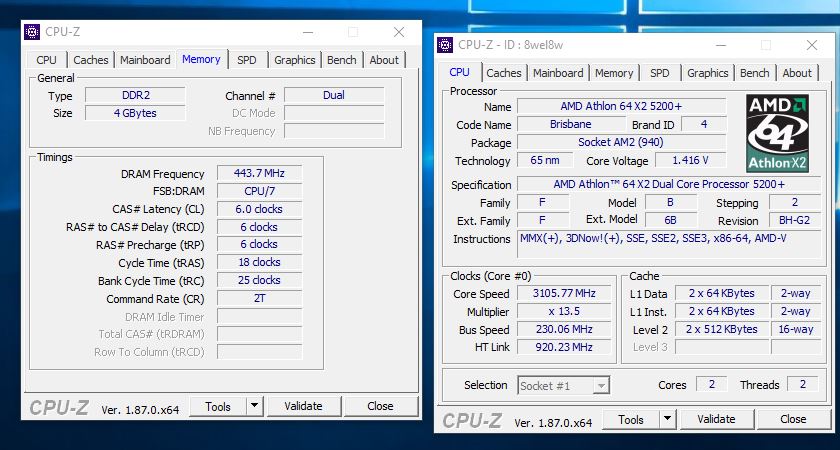Click the Tools button in the 8wel8w window
The width and height of the screenshot is (840, 450).
[631, 419]
